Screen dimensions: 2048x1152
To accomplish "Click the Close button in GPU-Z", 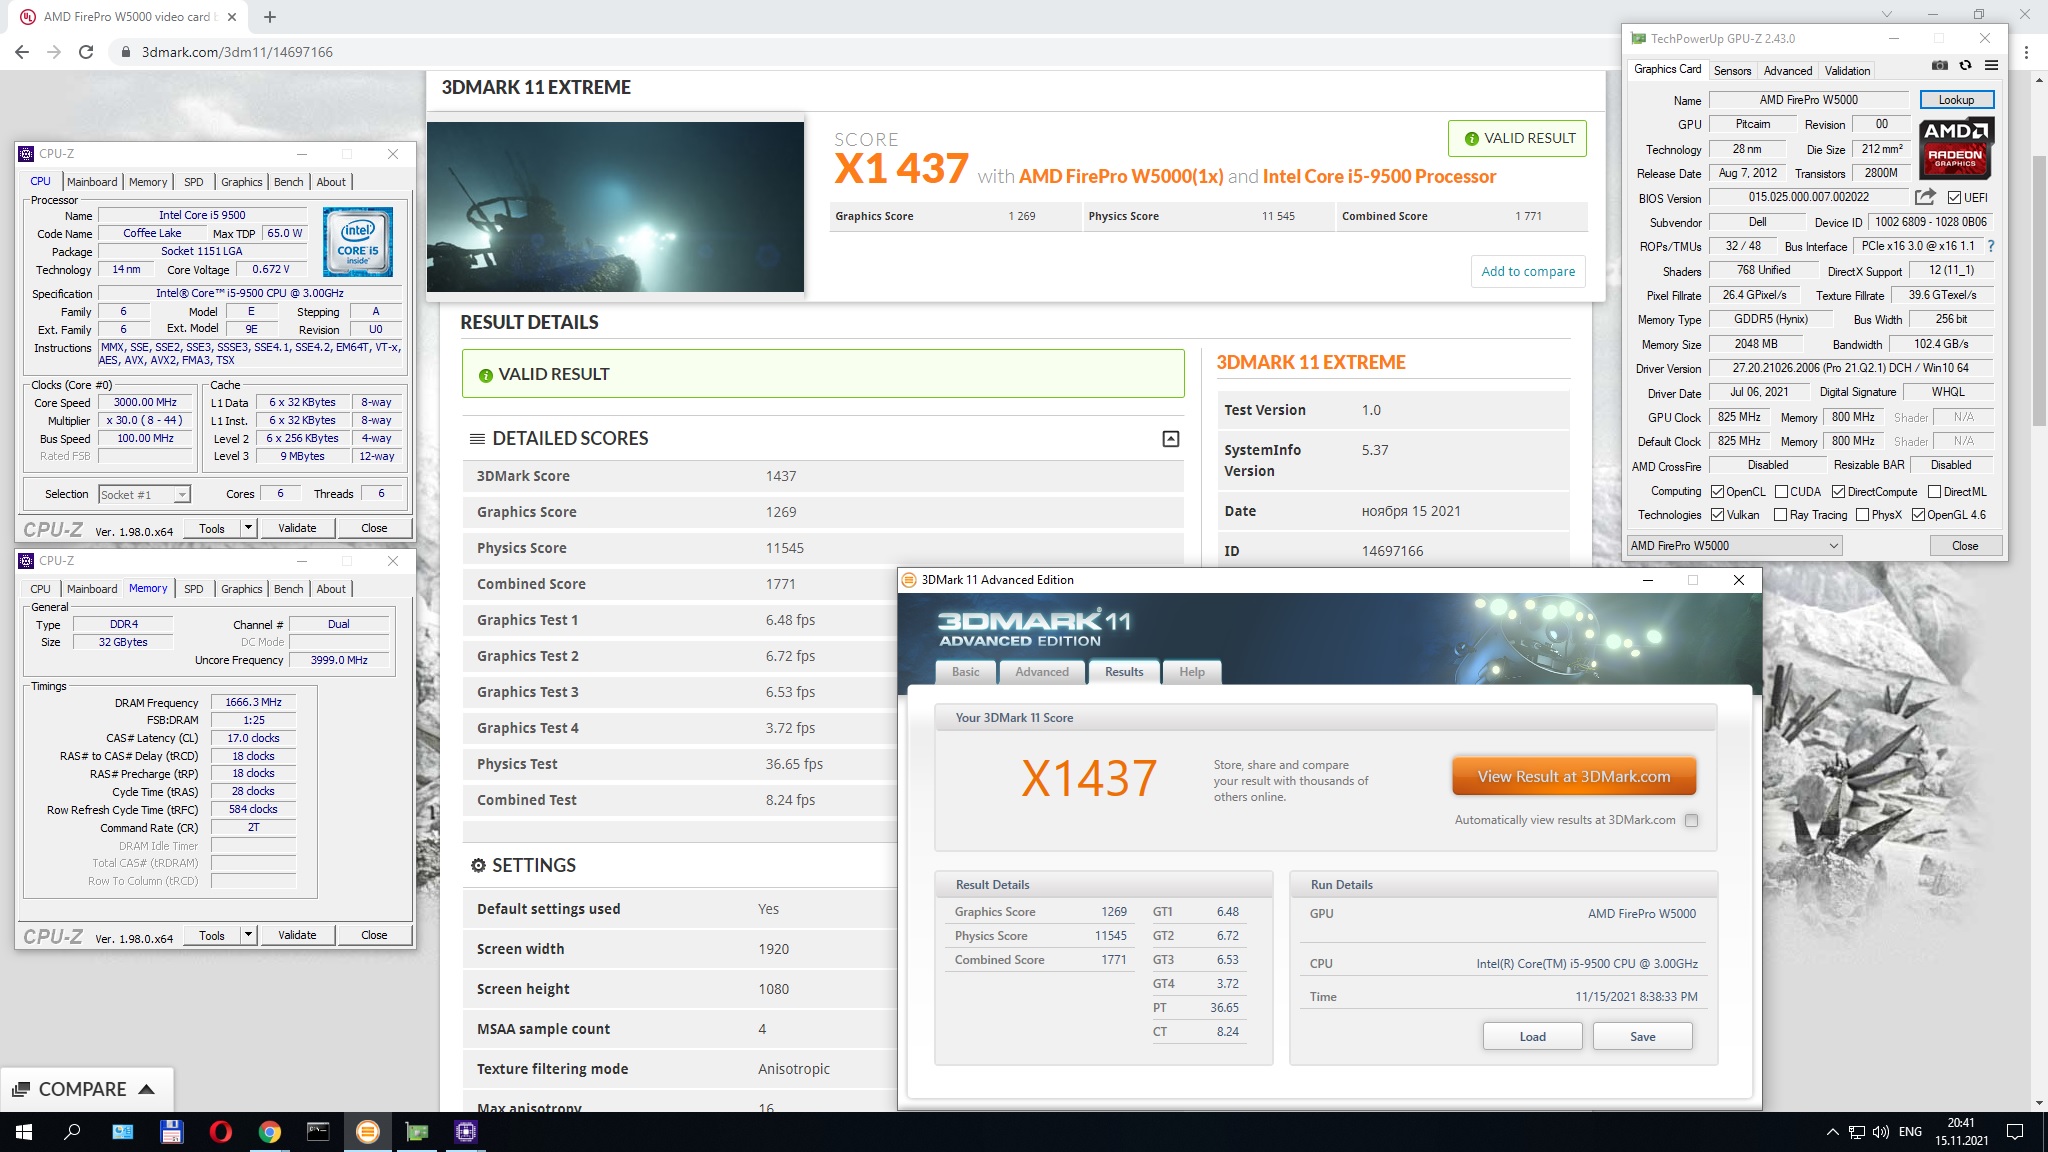I will pos(1964,546).
